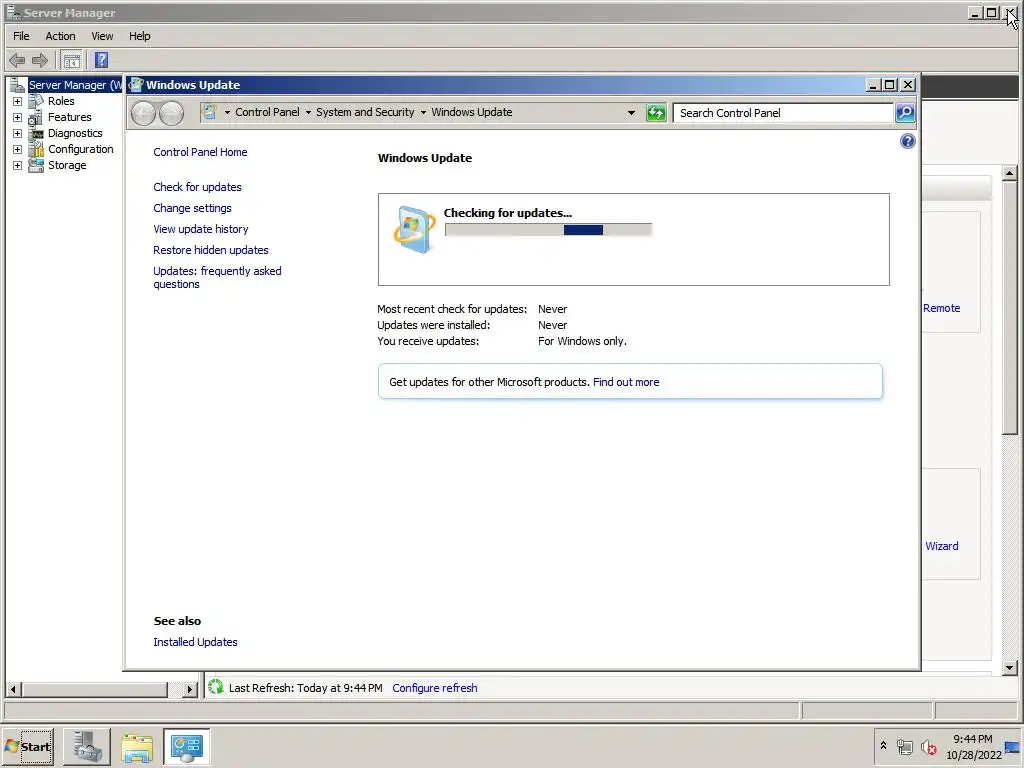Click the Search Control Panel input field
1024x768 pixels.
783,113
